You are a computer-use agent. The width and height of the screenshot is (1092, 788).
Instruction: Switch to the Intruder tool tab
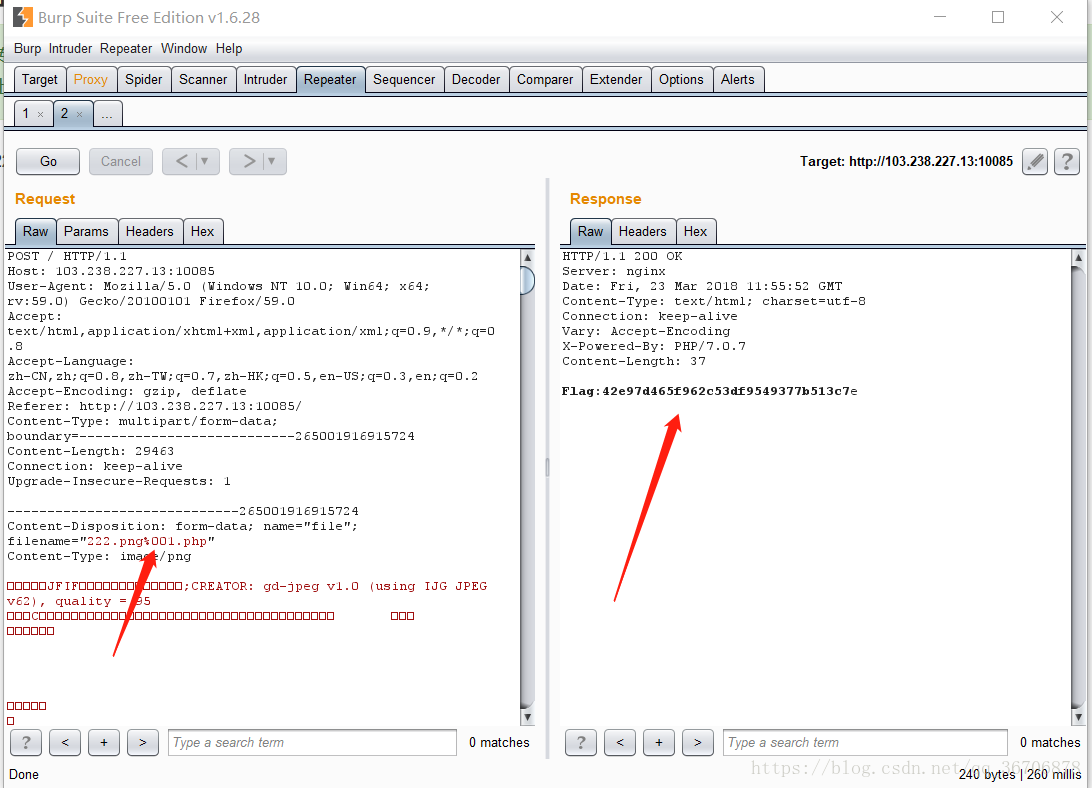[265, 79]
